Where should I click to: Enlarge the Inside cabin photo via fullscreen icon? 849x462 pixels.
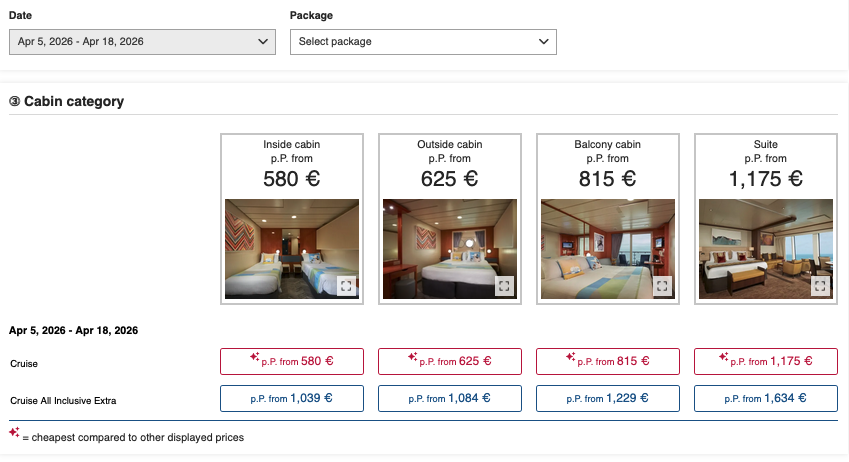coord(345,286)
